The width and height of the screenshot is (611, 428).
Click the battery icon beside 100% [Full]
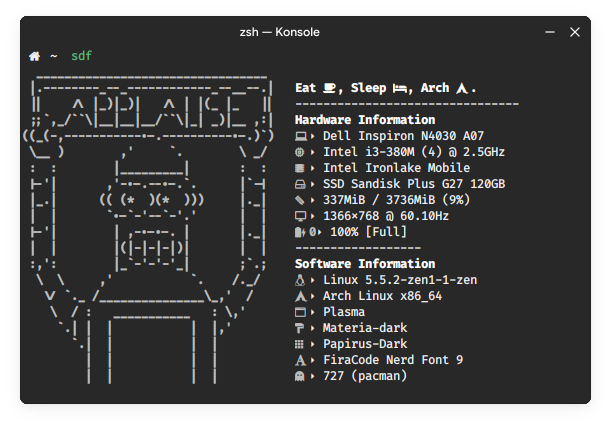(x=300, y=232)
